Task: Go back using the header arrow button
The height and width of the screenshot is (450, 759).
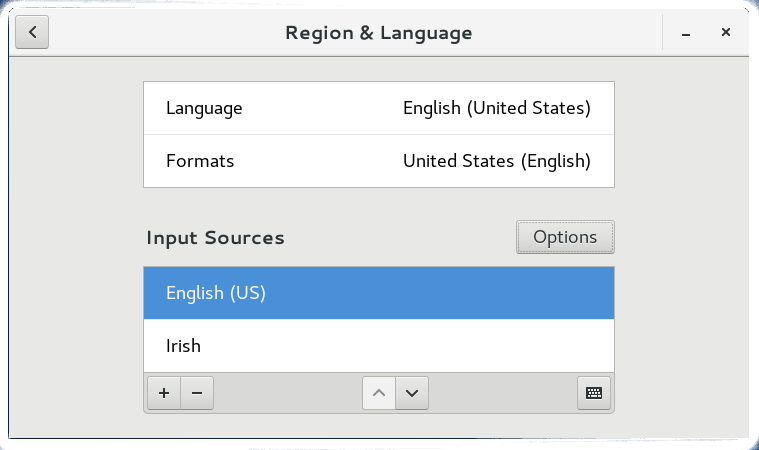Action: pos(33,32)
